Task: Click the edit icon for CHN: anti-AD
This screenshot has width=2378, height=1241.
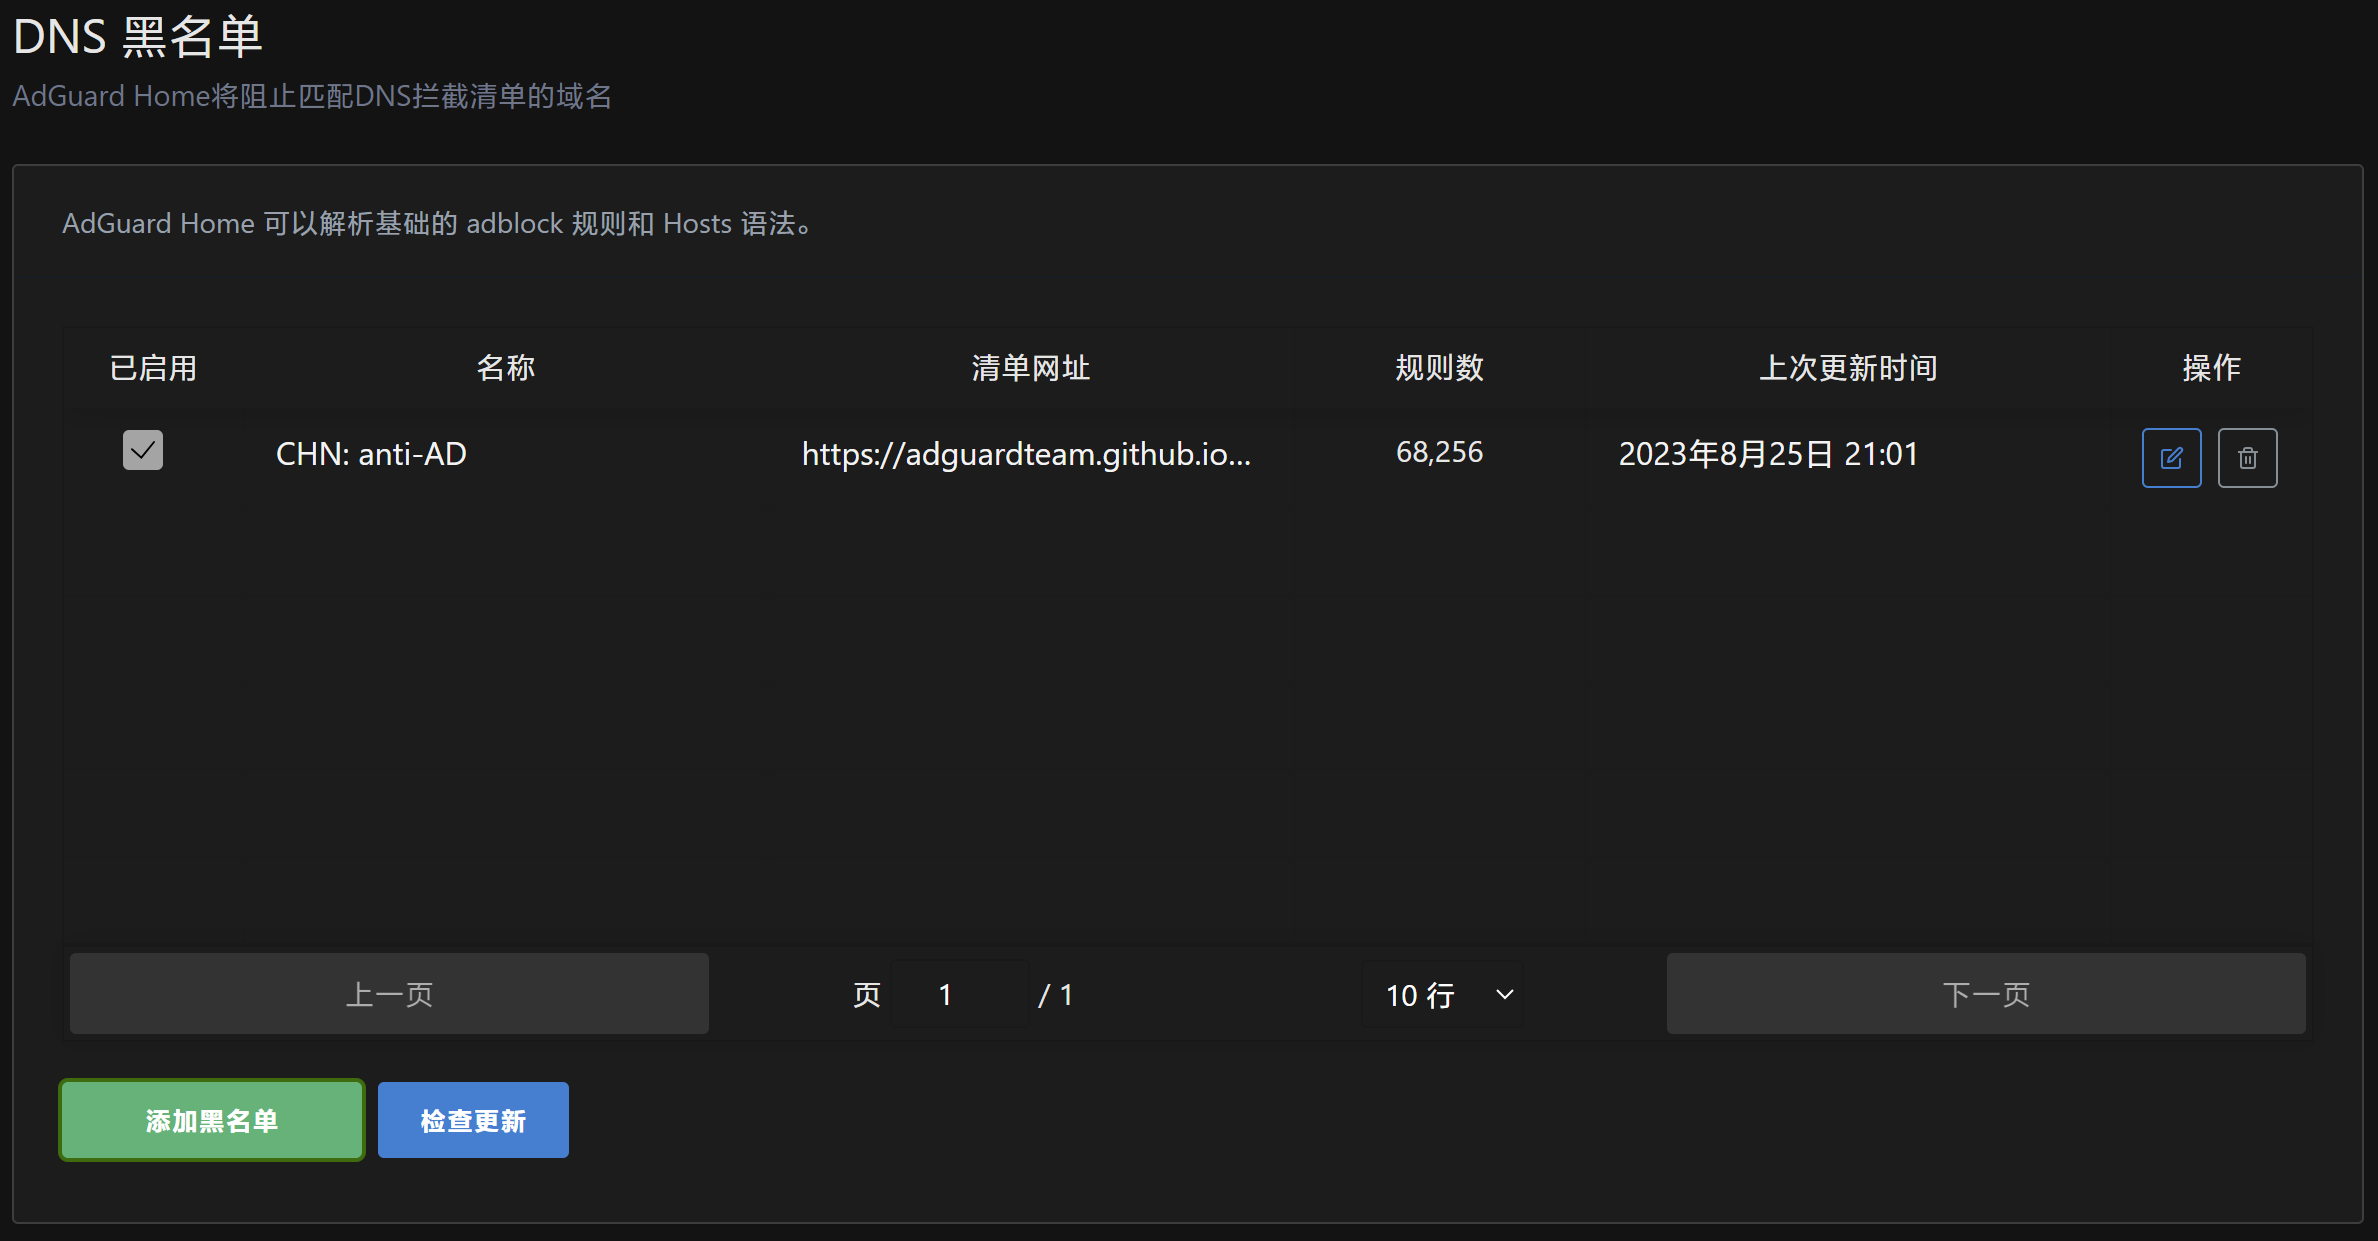Action: click(x=2171, y=458)
